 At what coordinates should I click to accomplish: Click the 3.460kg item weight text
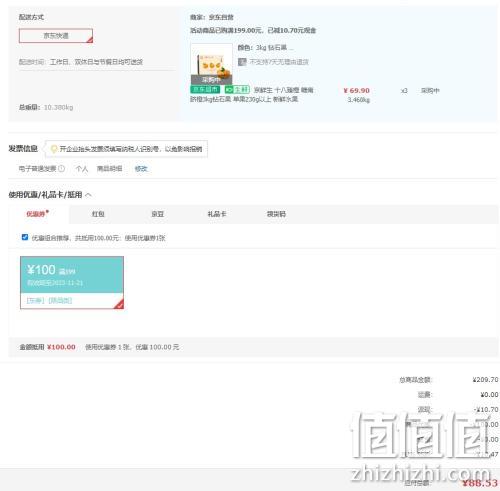click(x=359, y=100)
